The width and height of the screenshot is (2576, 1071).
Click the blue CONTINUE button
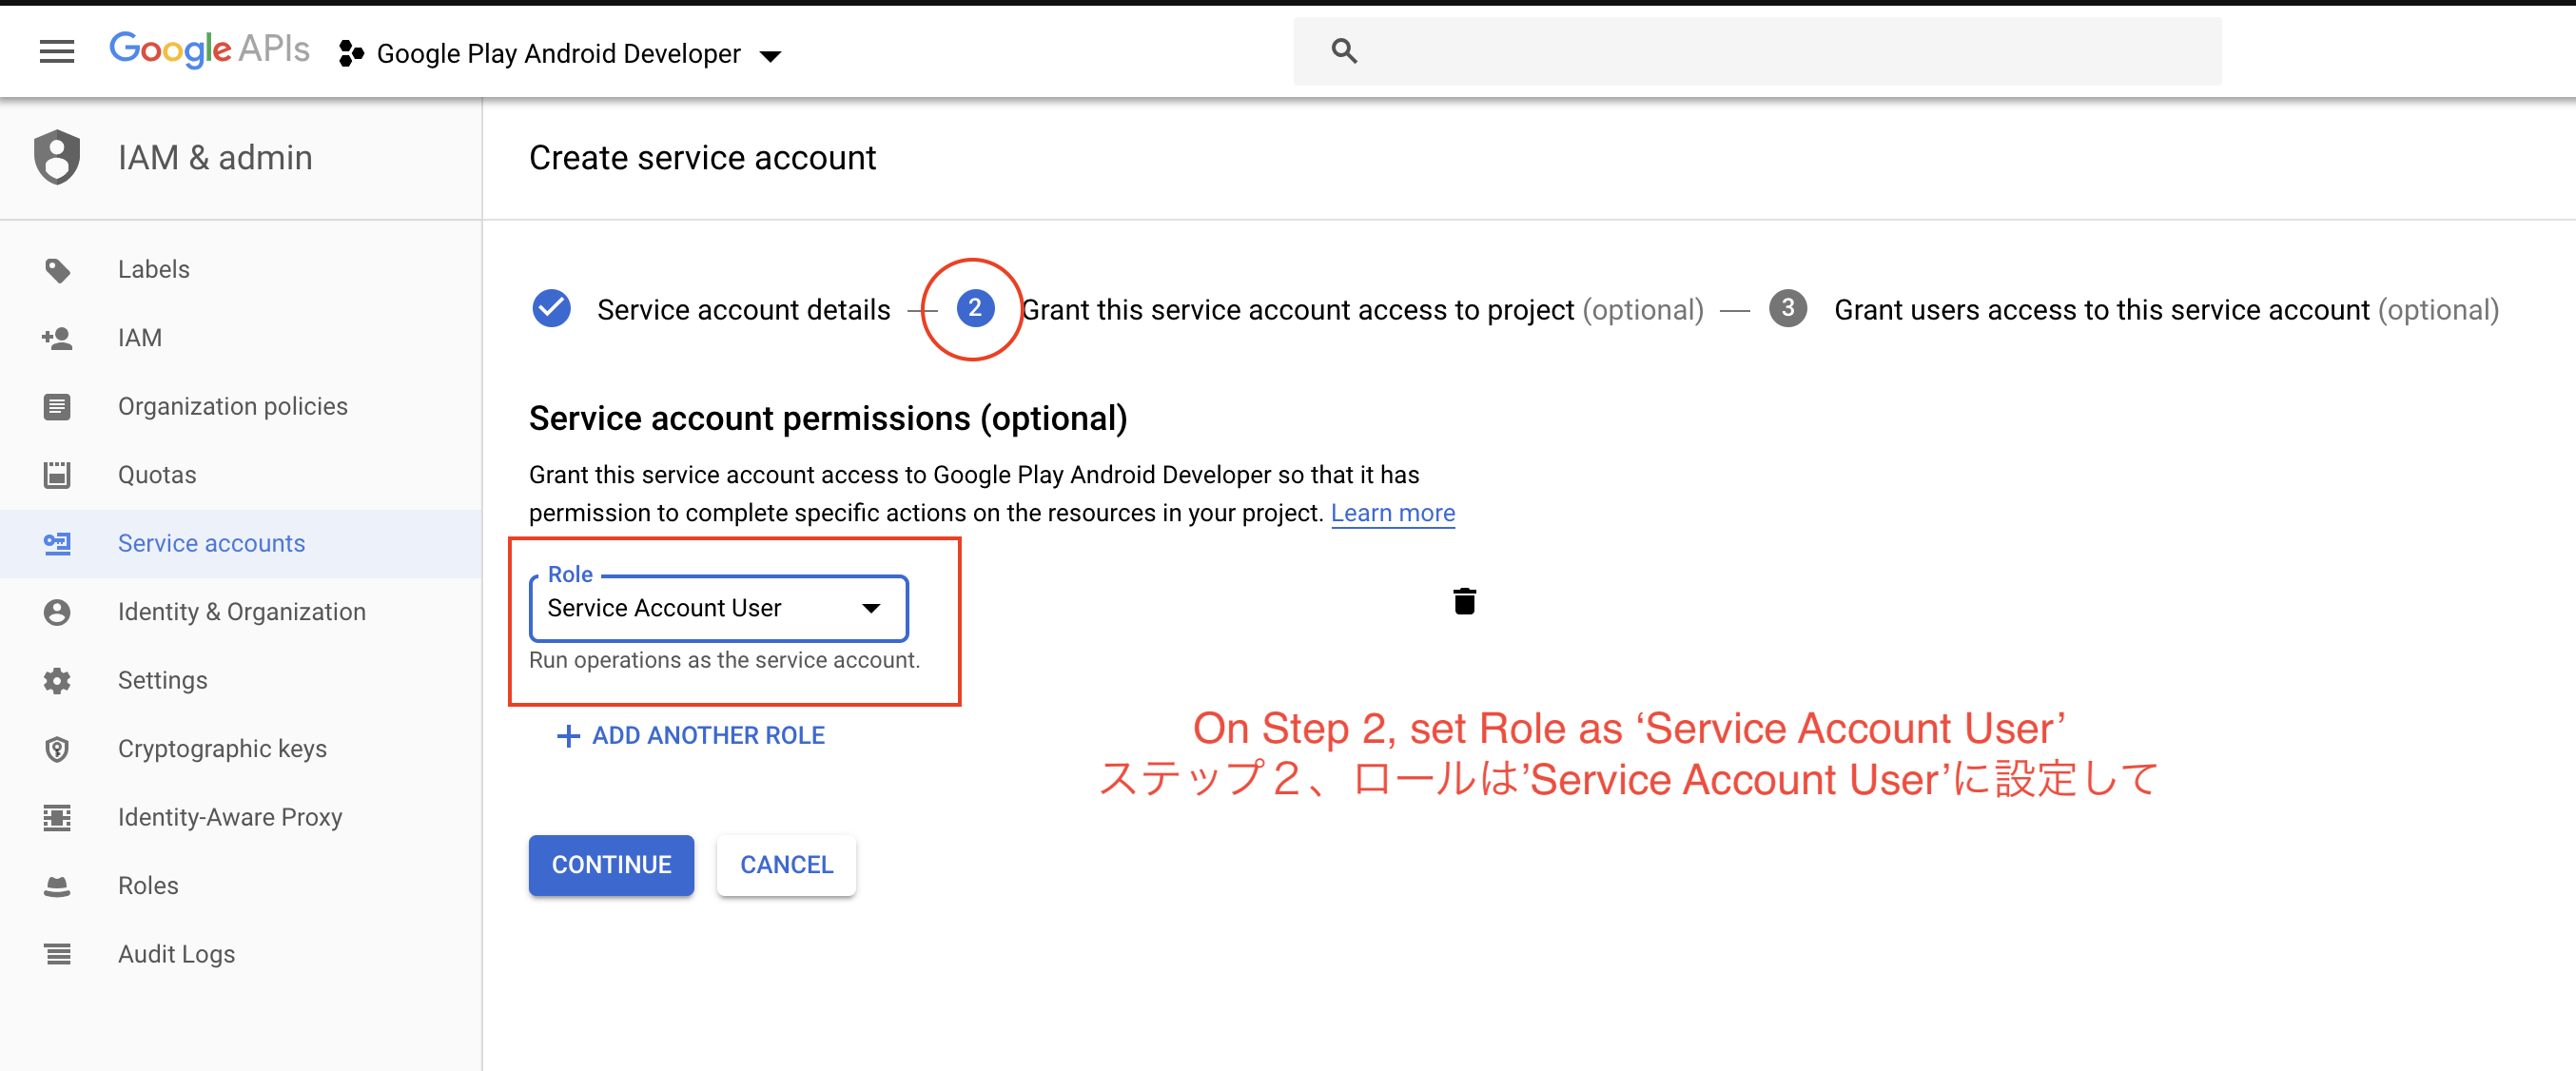[611, 865]
